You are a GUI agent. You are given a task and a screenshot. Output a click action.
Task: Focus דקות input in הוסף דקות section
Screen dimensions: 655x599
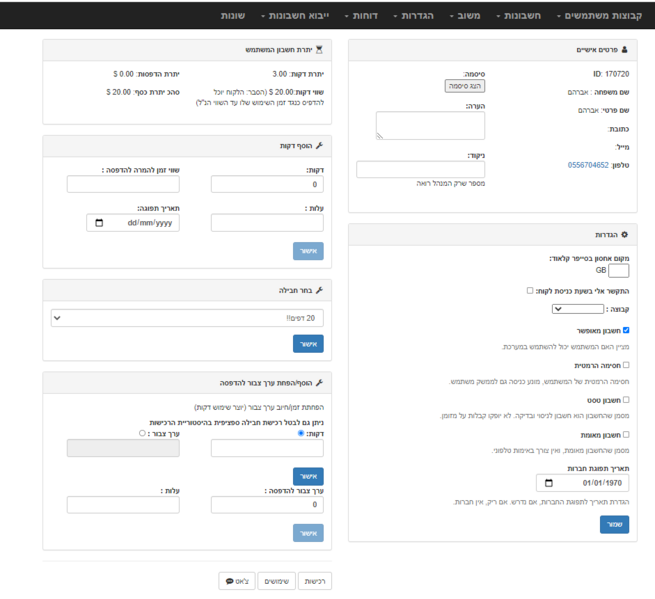tap(267, 184)
